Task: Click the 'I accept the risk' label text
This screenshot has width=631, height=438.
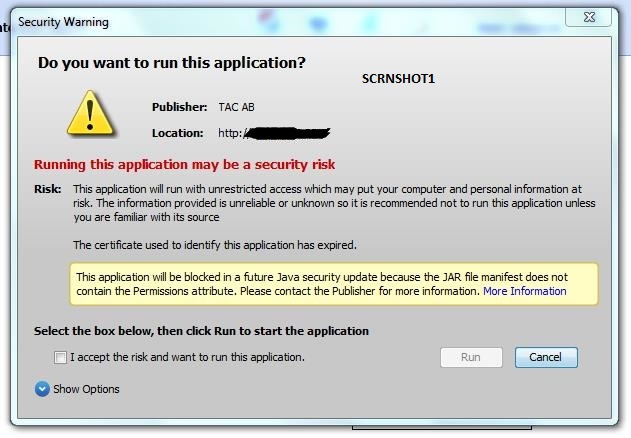Action: (x=188, y=357)
